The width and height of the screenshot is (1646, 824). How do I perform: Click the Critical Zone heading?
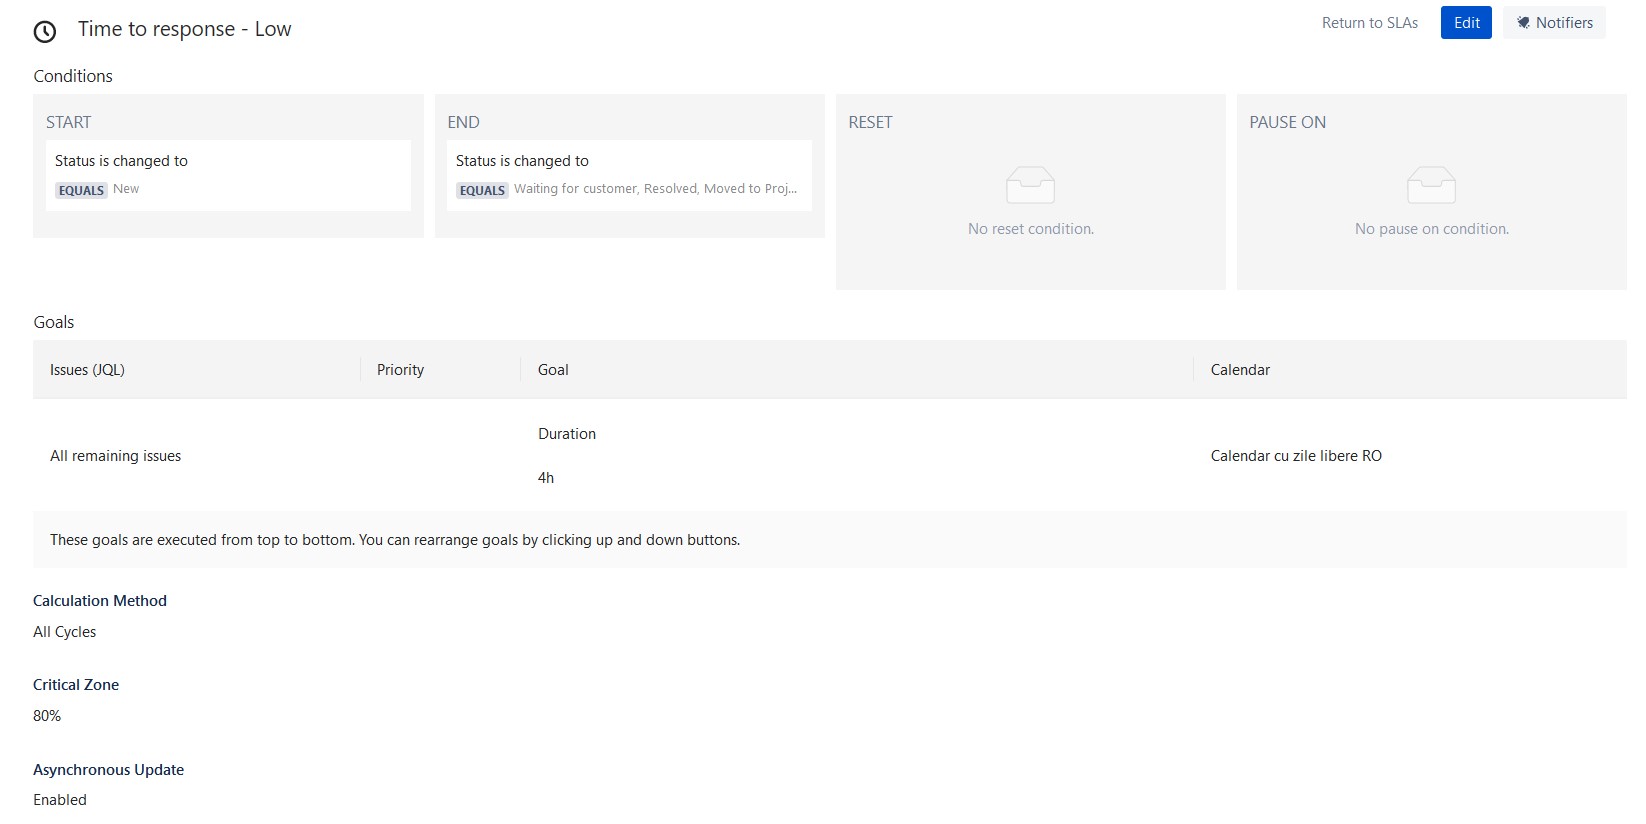coord(76,684)
